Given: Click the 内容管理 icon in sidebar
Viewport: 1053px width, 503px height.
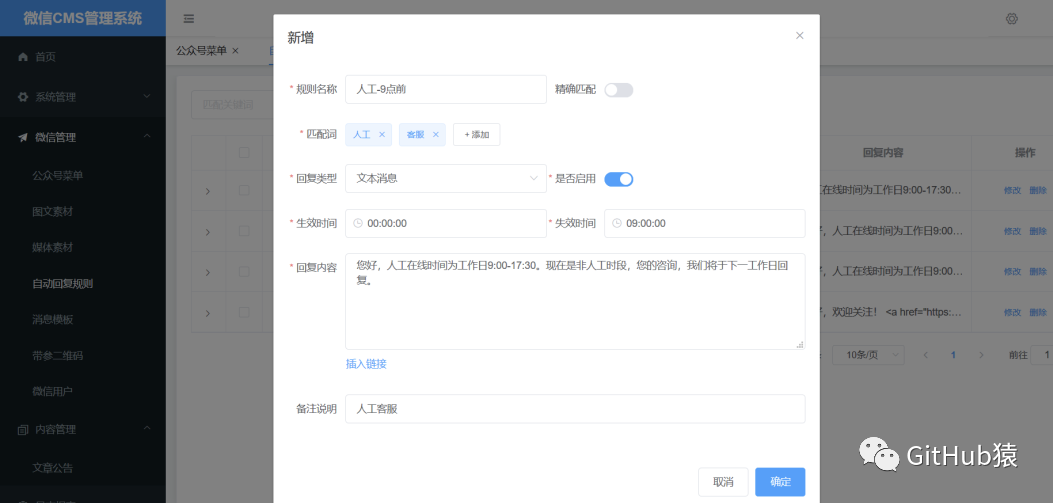Looking at the screenshot, I should [23, 430].
